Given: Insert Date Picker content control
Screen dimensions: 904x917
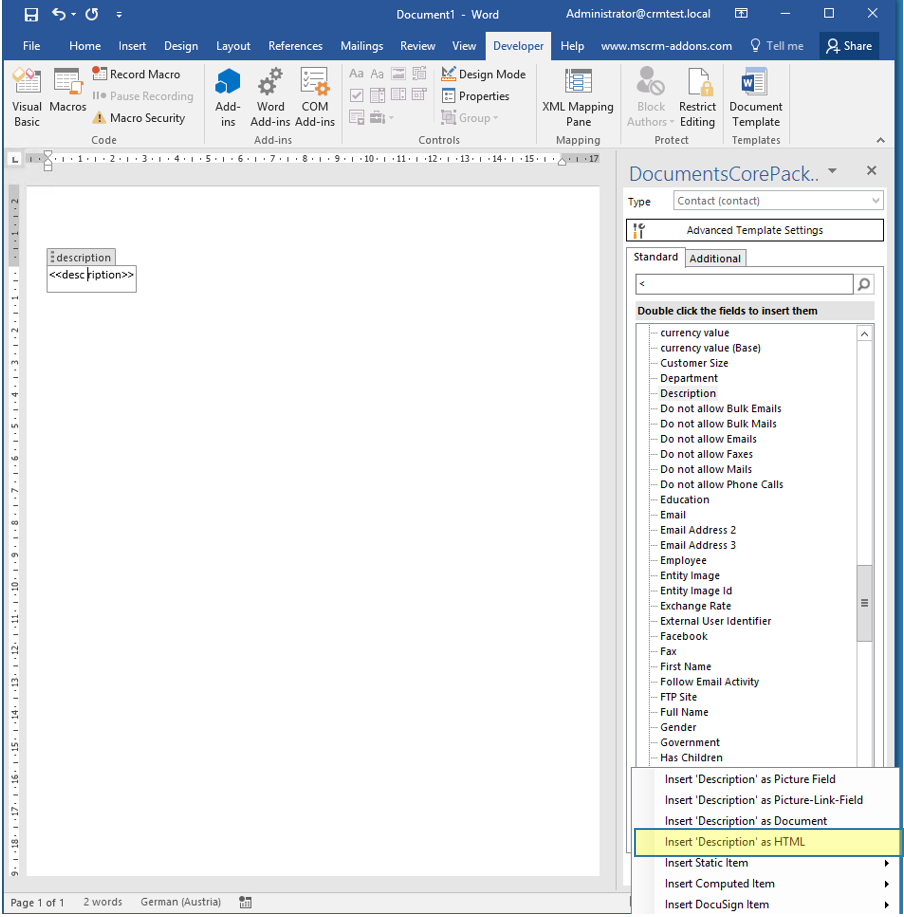Looking at the screenshot, I should [x=419, y=95].
